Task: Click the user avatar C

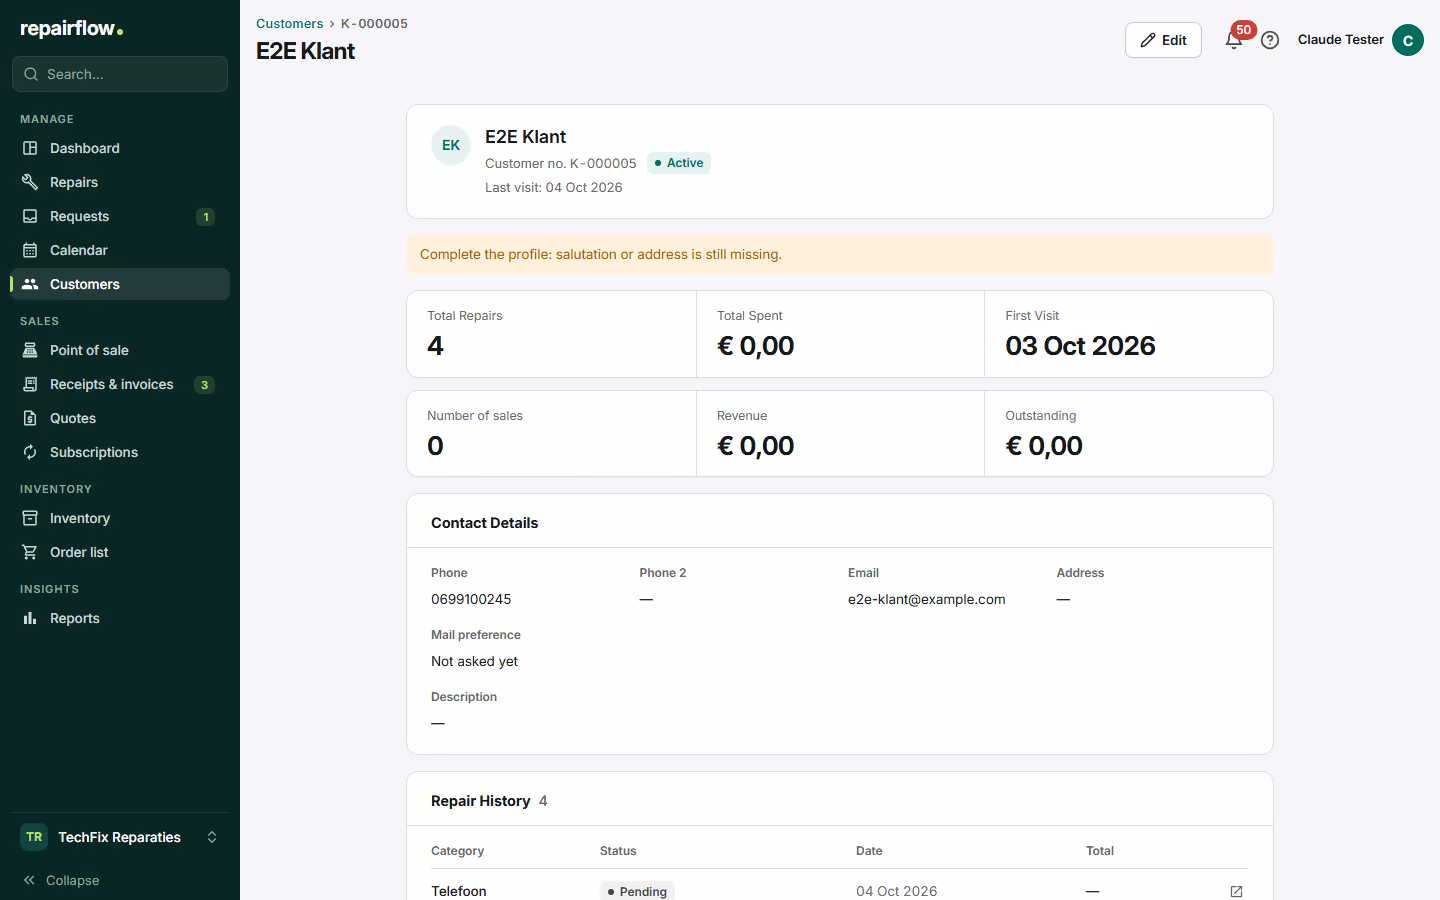Action: [1408, 40]
